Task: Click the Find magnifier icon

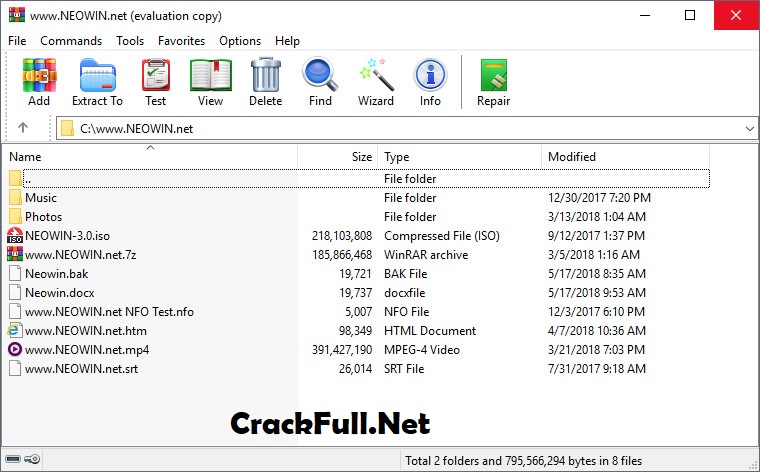Action: coord(320,75)
